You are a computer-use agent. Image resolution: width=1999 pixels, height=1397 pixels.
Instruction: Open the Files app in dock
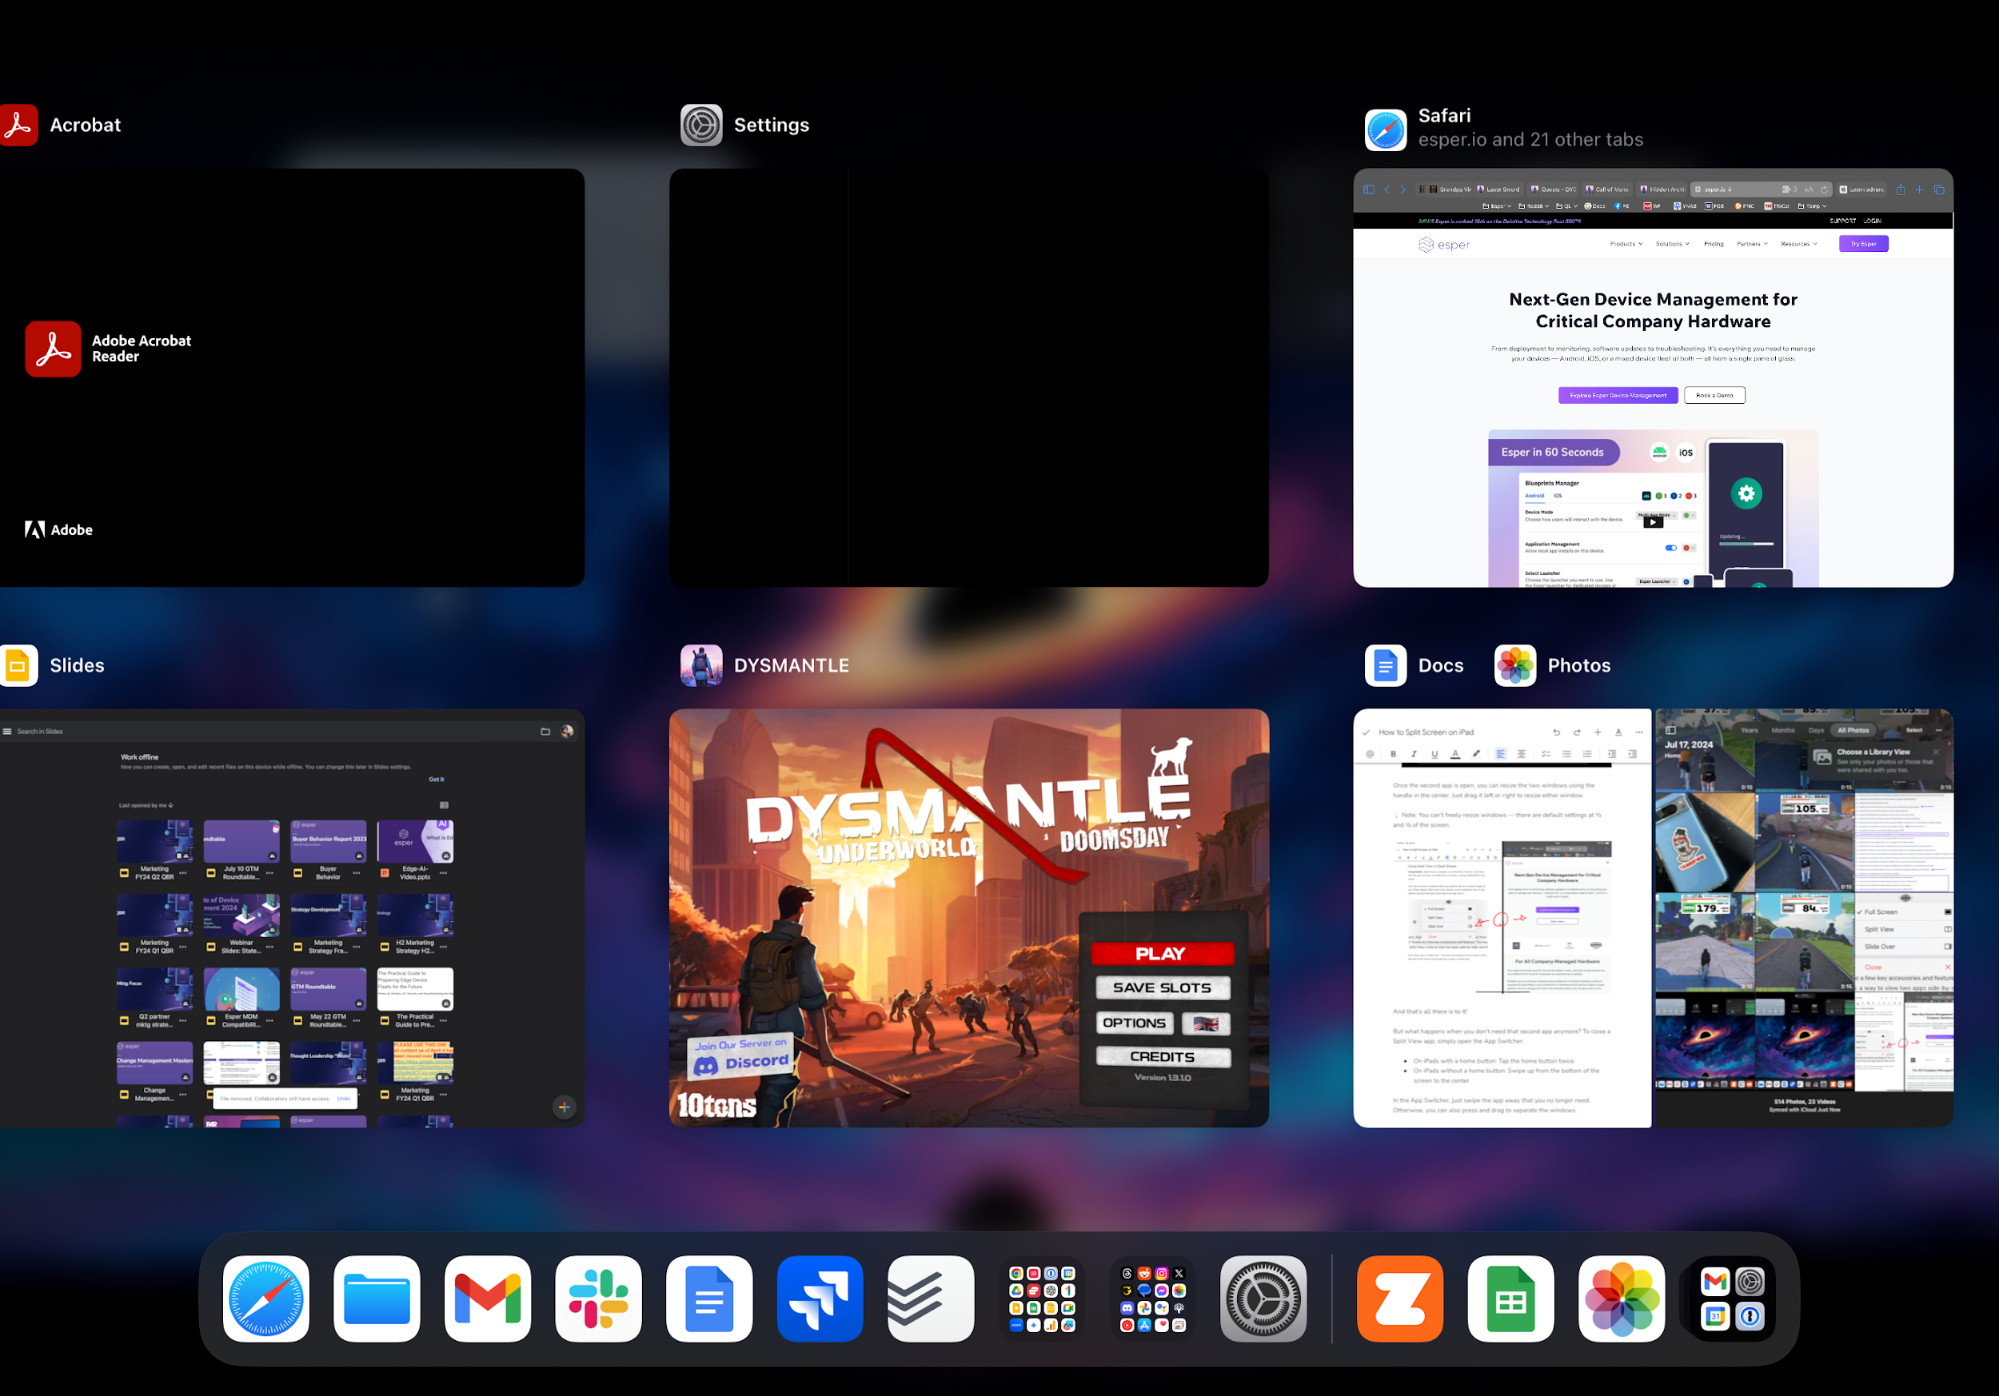[376, 1298]
